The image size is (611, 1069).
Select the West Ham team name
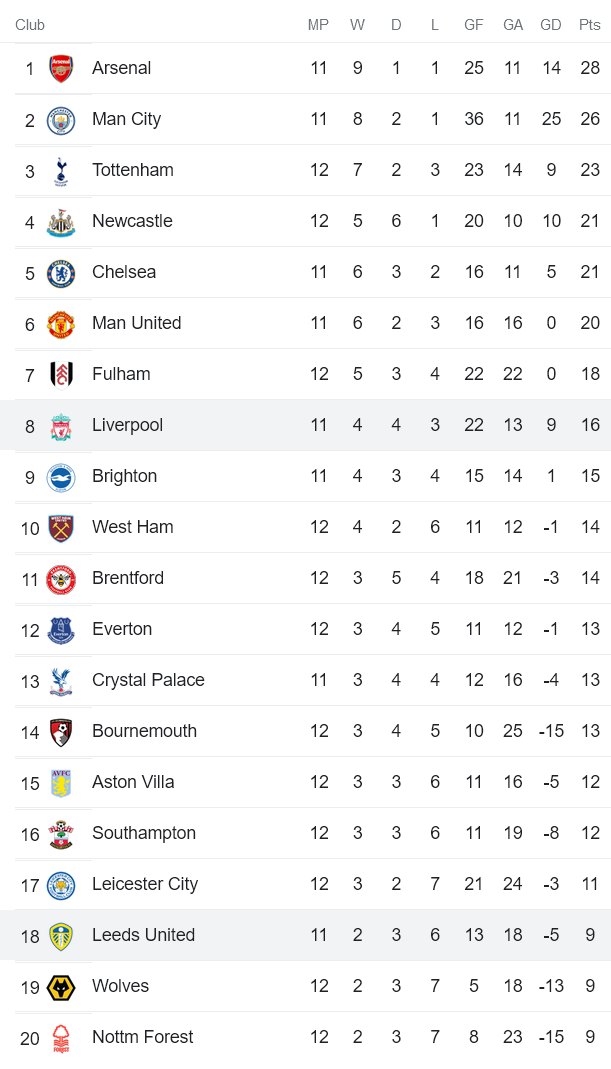(x=132, y=527)
